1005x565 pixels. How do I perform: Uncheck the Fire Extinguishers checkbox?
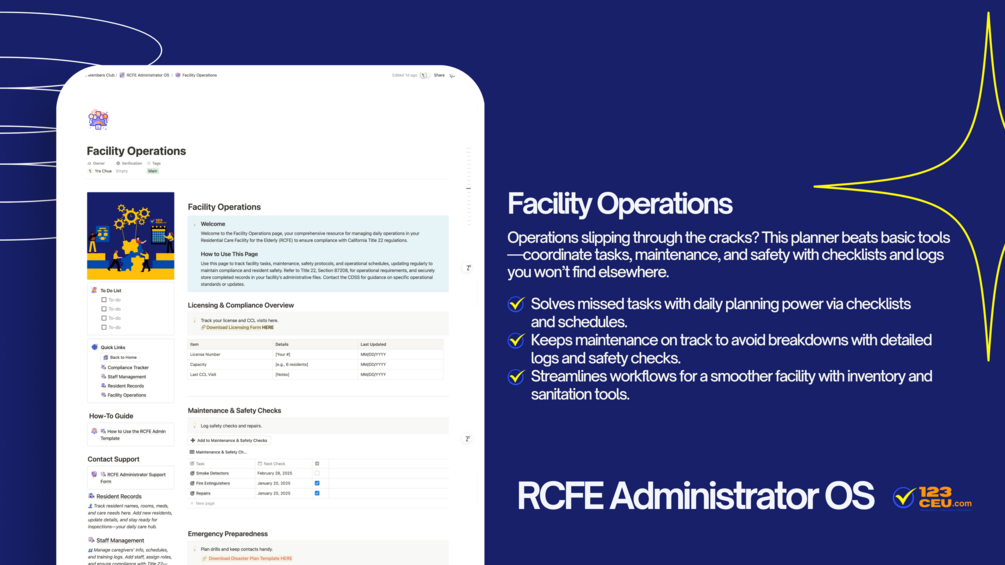317,484
